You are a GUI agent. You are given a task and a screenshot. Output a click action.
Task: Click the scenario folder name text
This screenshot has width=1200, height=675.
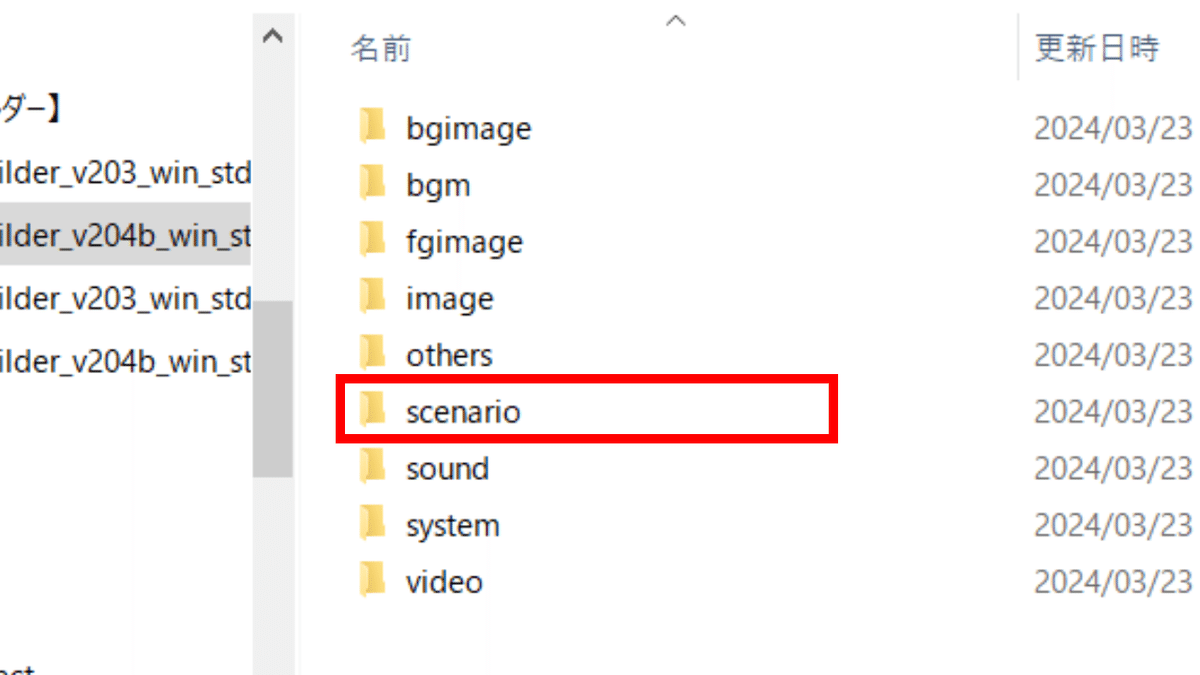pos(463,411)
